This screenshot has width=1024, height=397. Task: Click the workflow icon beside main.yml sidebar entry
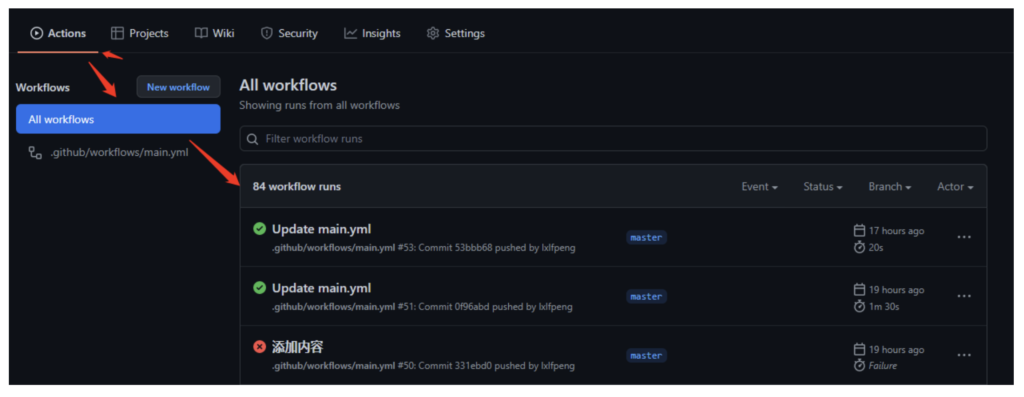click(35, 153)
